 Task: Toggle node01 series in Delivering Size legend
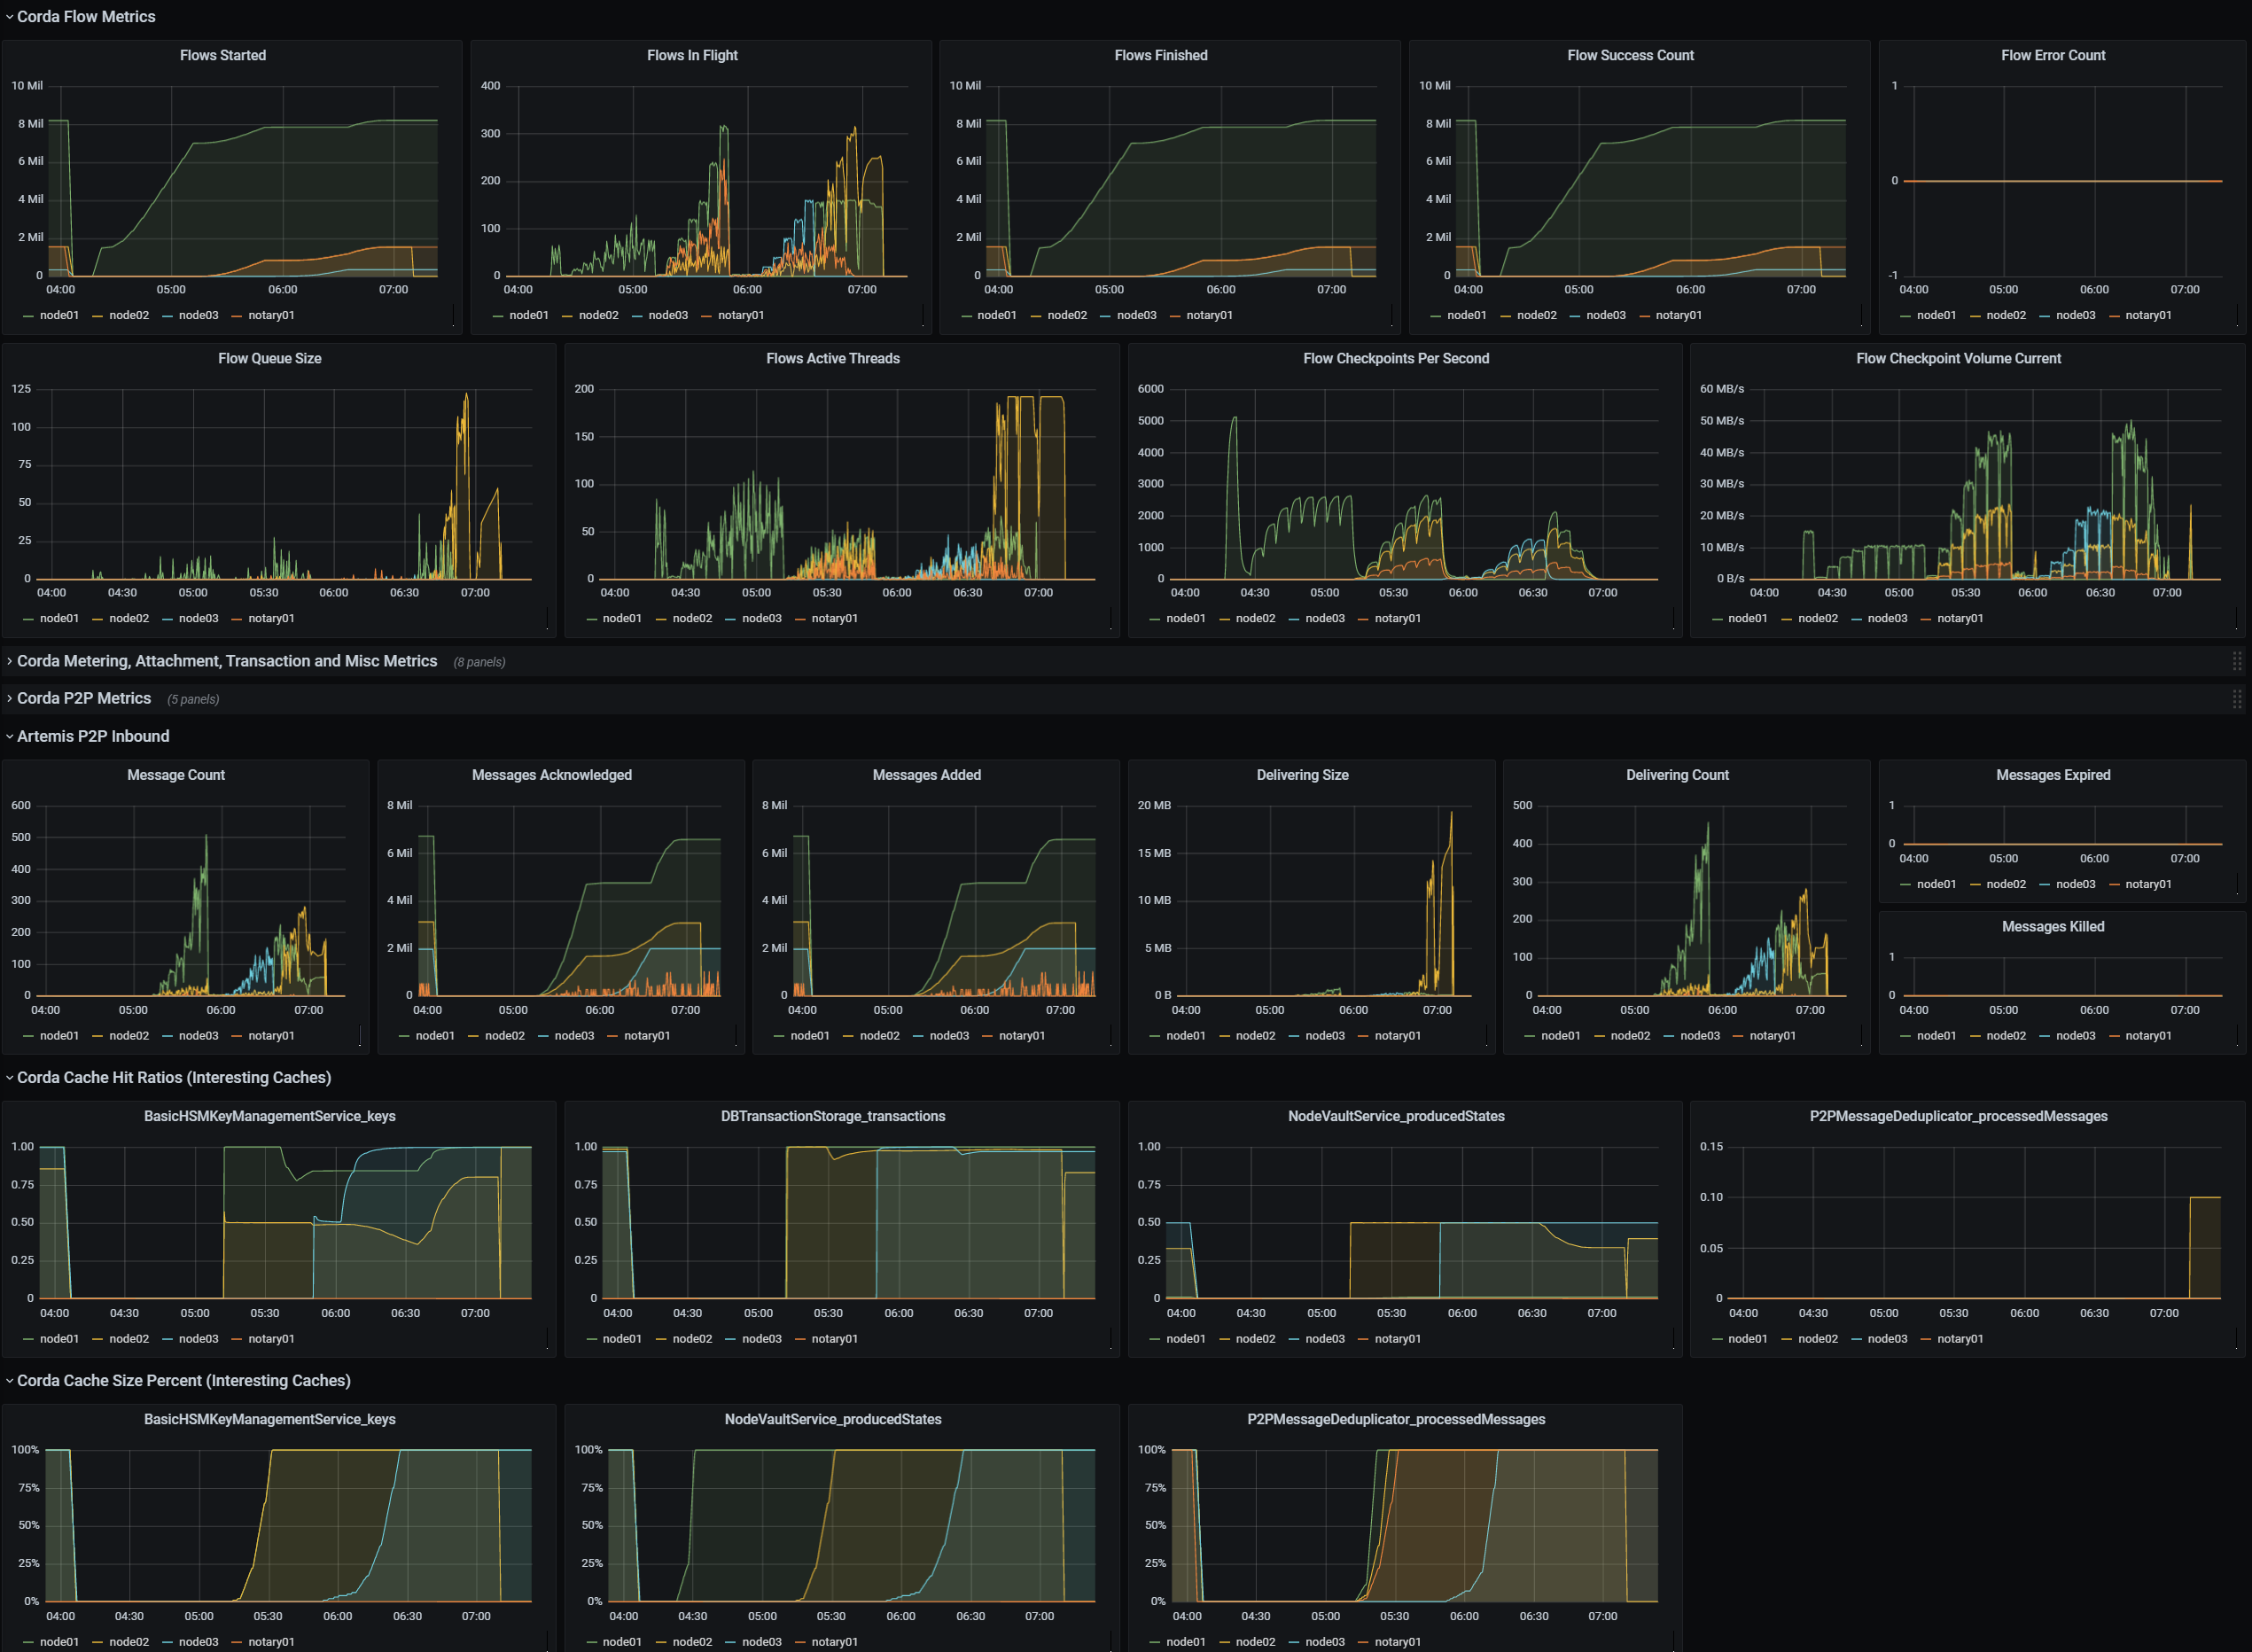[x=1185, y=1035]
